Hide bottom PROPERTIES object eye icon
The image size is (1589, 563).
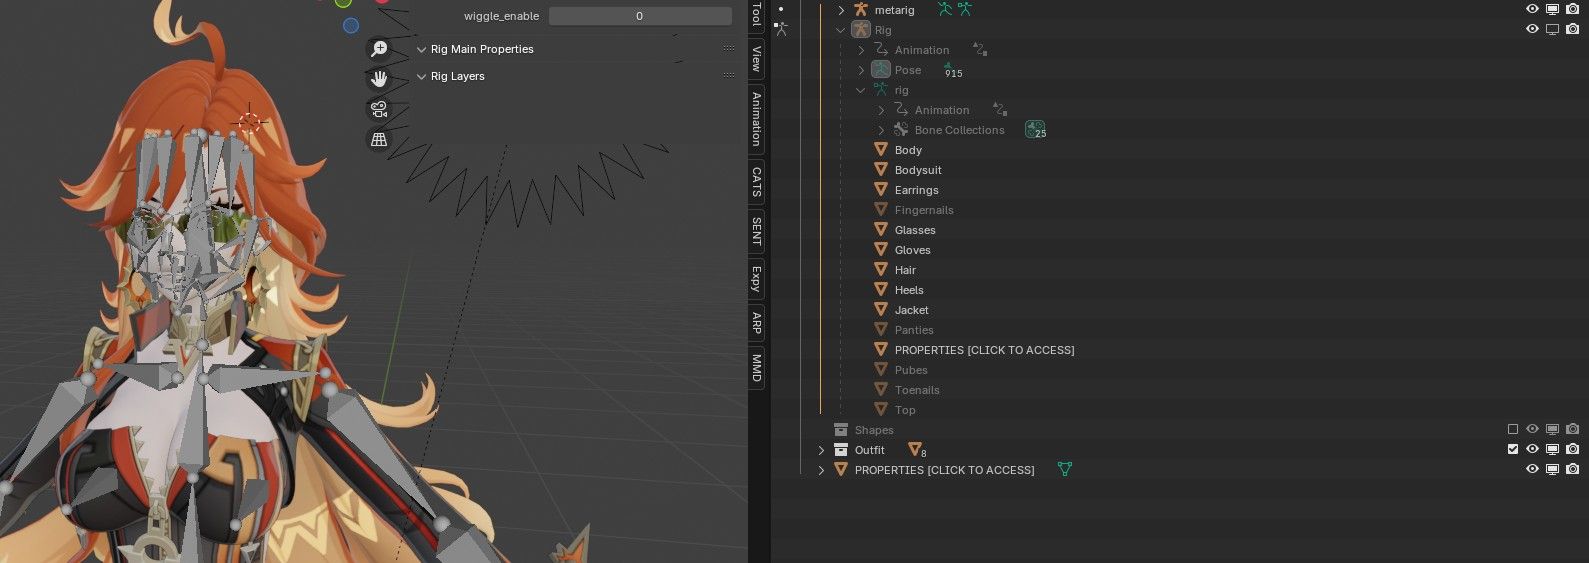click(1532, 470)
